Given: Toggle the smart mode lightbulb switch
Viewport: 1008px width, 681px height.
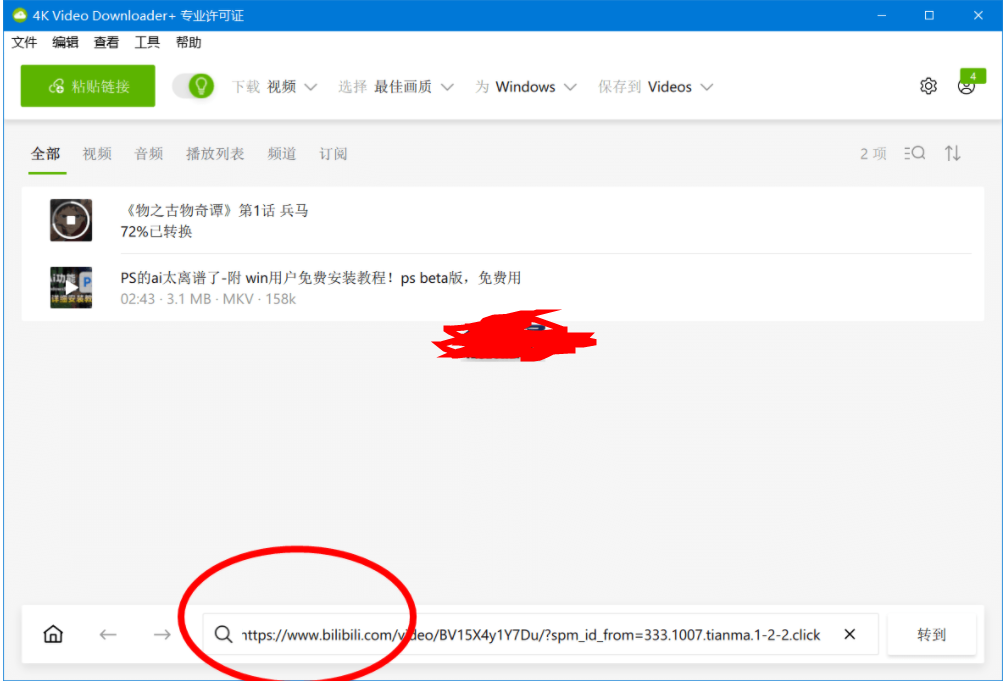Looking at the screenshot, I should tap(194, 86).
